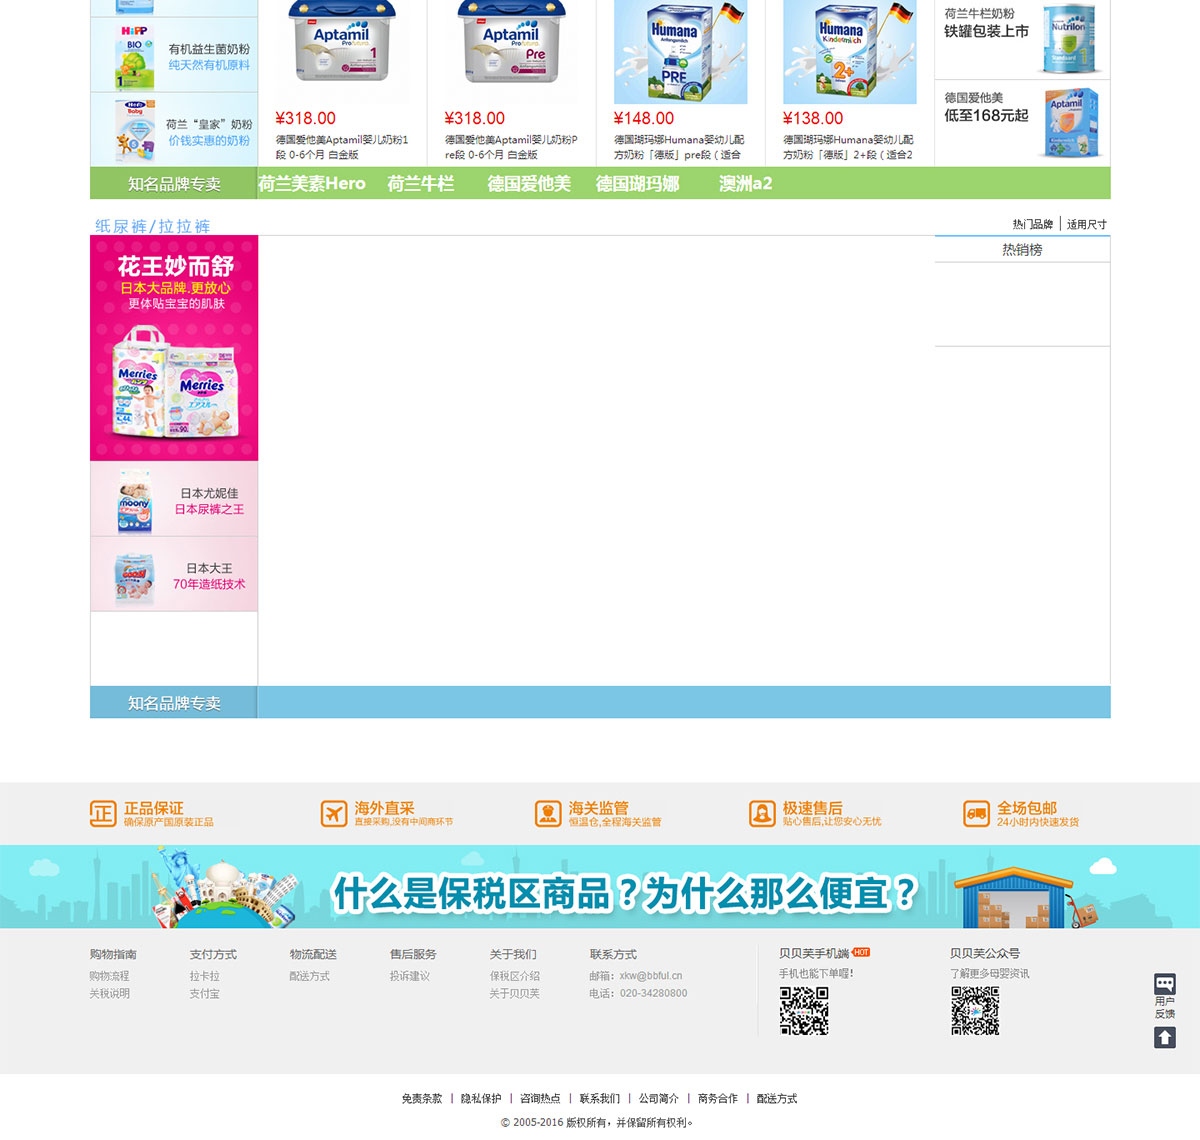Click the HOT badge next to 贝贝芙手机端

click(x=861, y=952)
